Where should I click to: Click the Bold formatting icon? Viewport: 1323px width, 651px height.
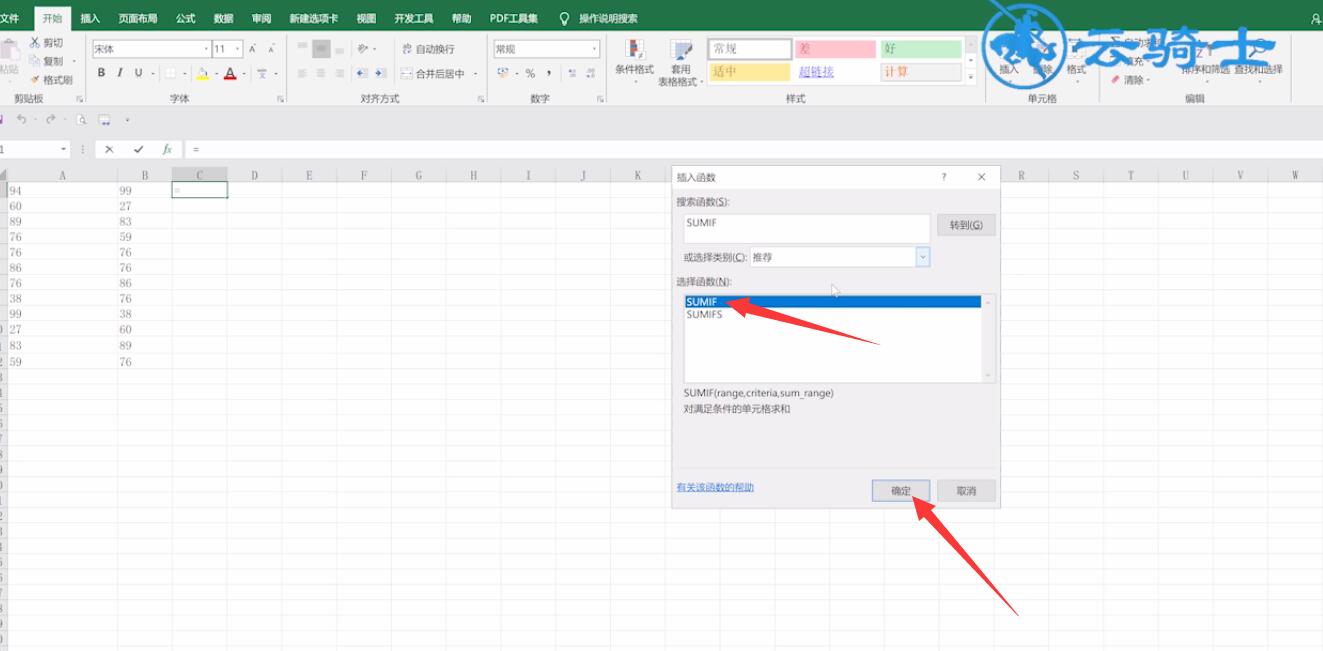(101, 73)
